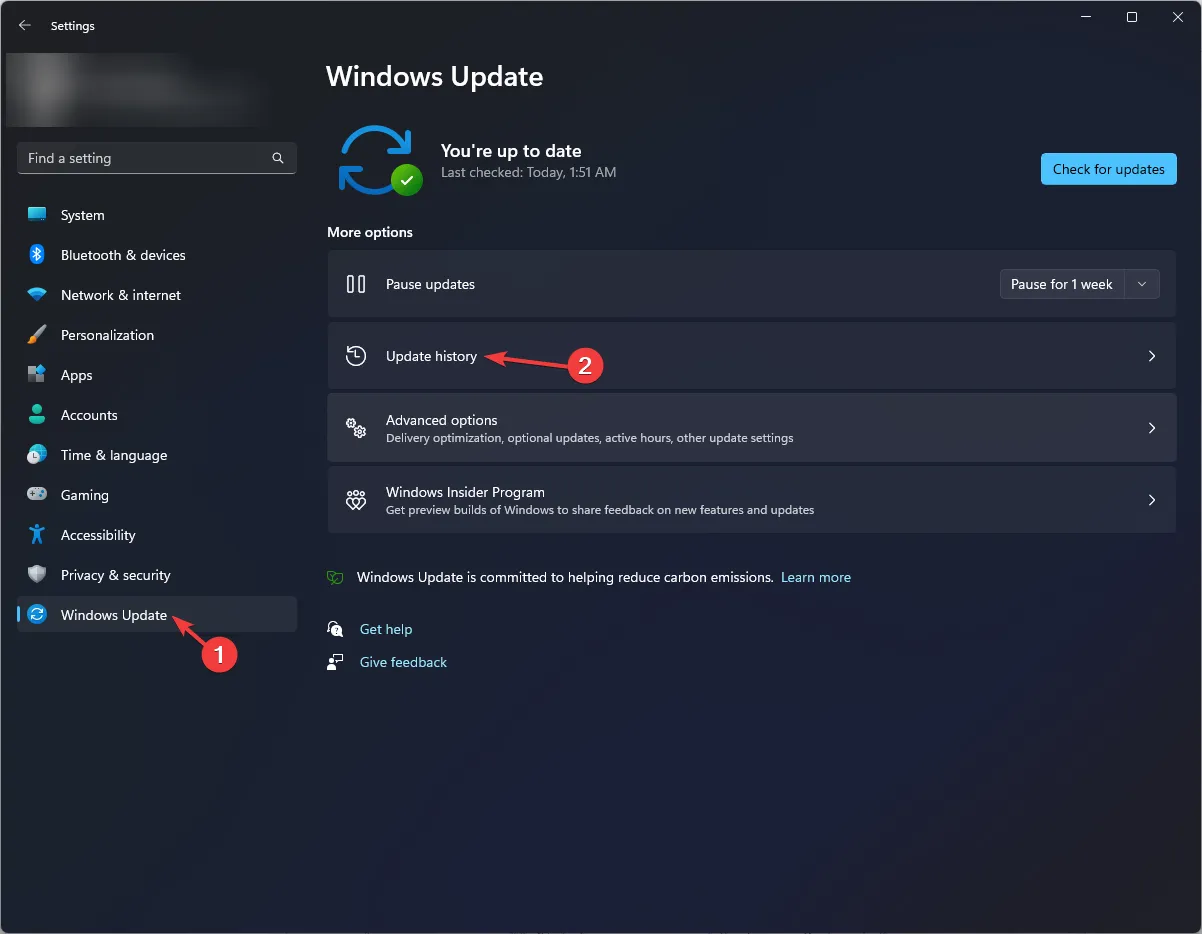Open the System settings category

(x=157, y=215)
